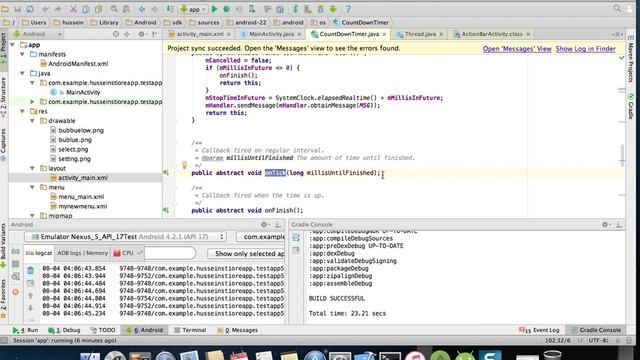640x360 pixels.
Task: Click Scroll from Source target icon
Action: (x=116, y=34)
